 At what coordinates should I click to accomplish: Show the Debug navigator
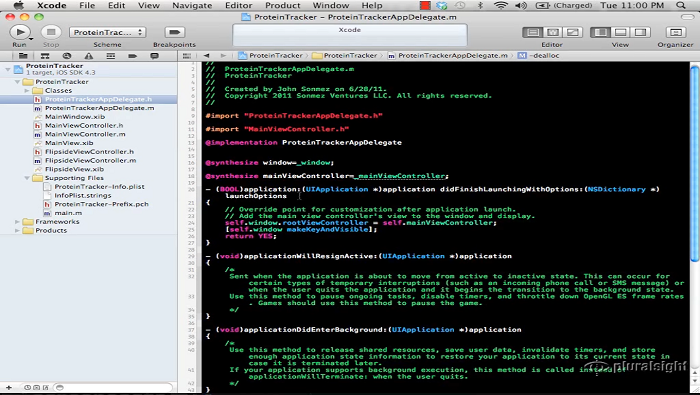(111, 56)
